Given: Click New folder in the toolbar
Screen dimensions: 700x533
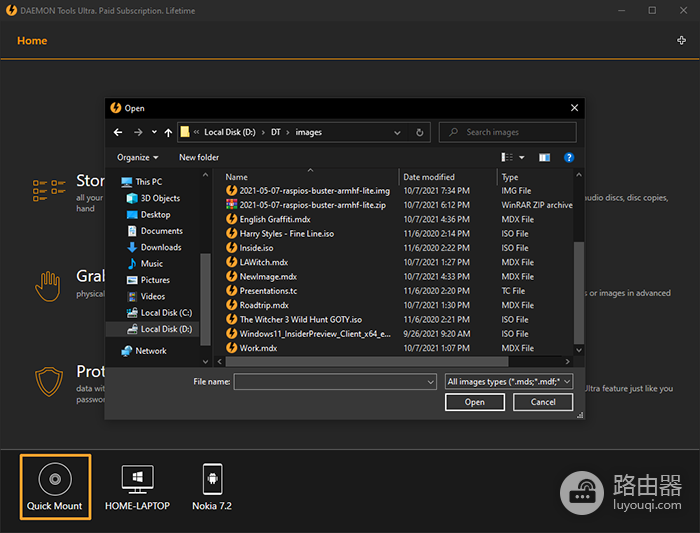Looking at the screenshot, I should [199, 158].
